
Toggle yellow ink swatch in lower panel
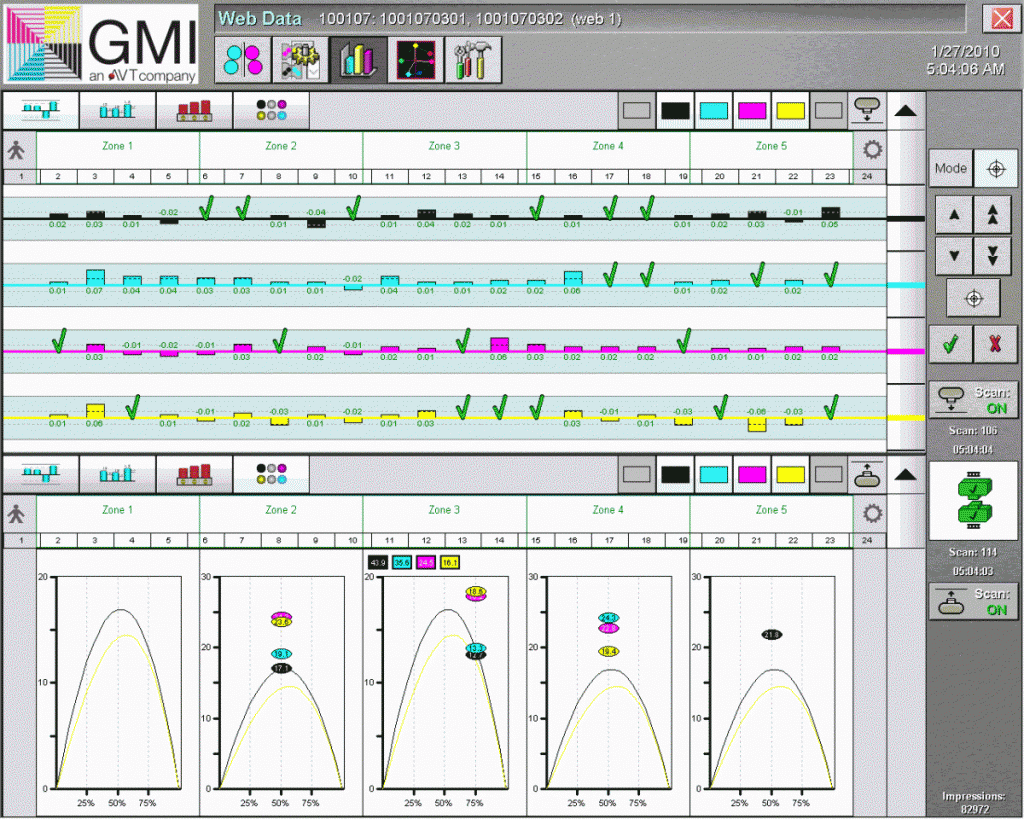point(790,474)
